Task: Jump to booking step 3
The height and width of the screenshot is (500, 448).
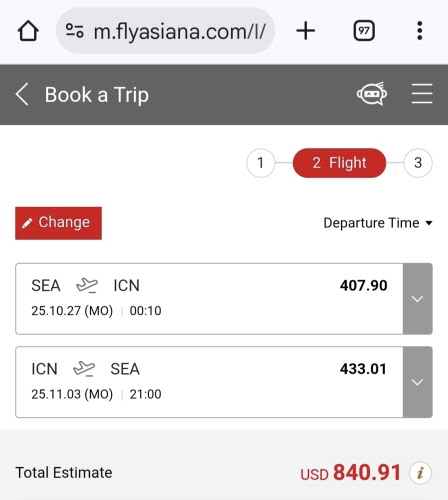Action: click(x=418, y=163)
